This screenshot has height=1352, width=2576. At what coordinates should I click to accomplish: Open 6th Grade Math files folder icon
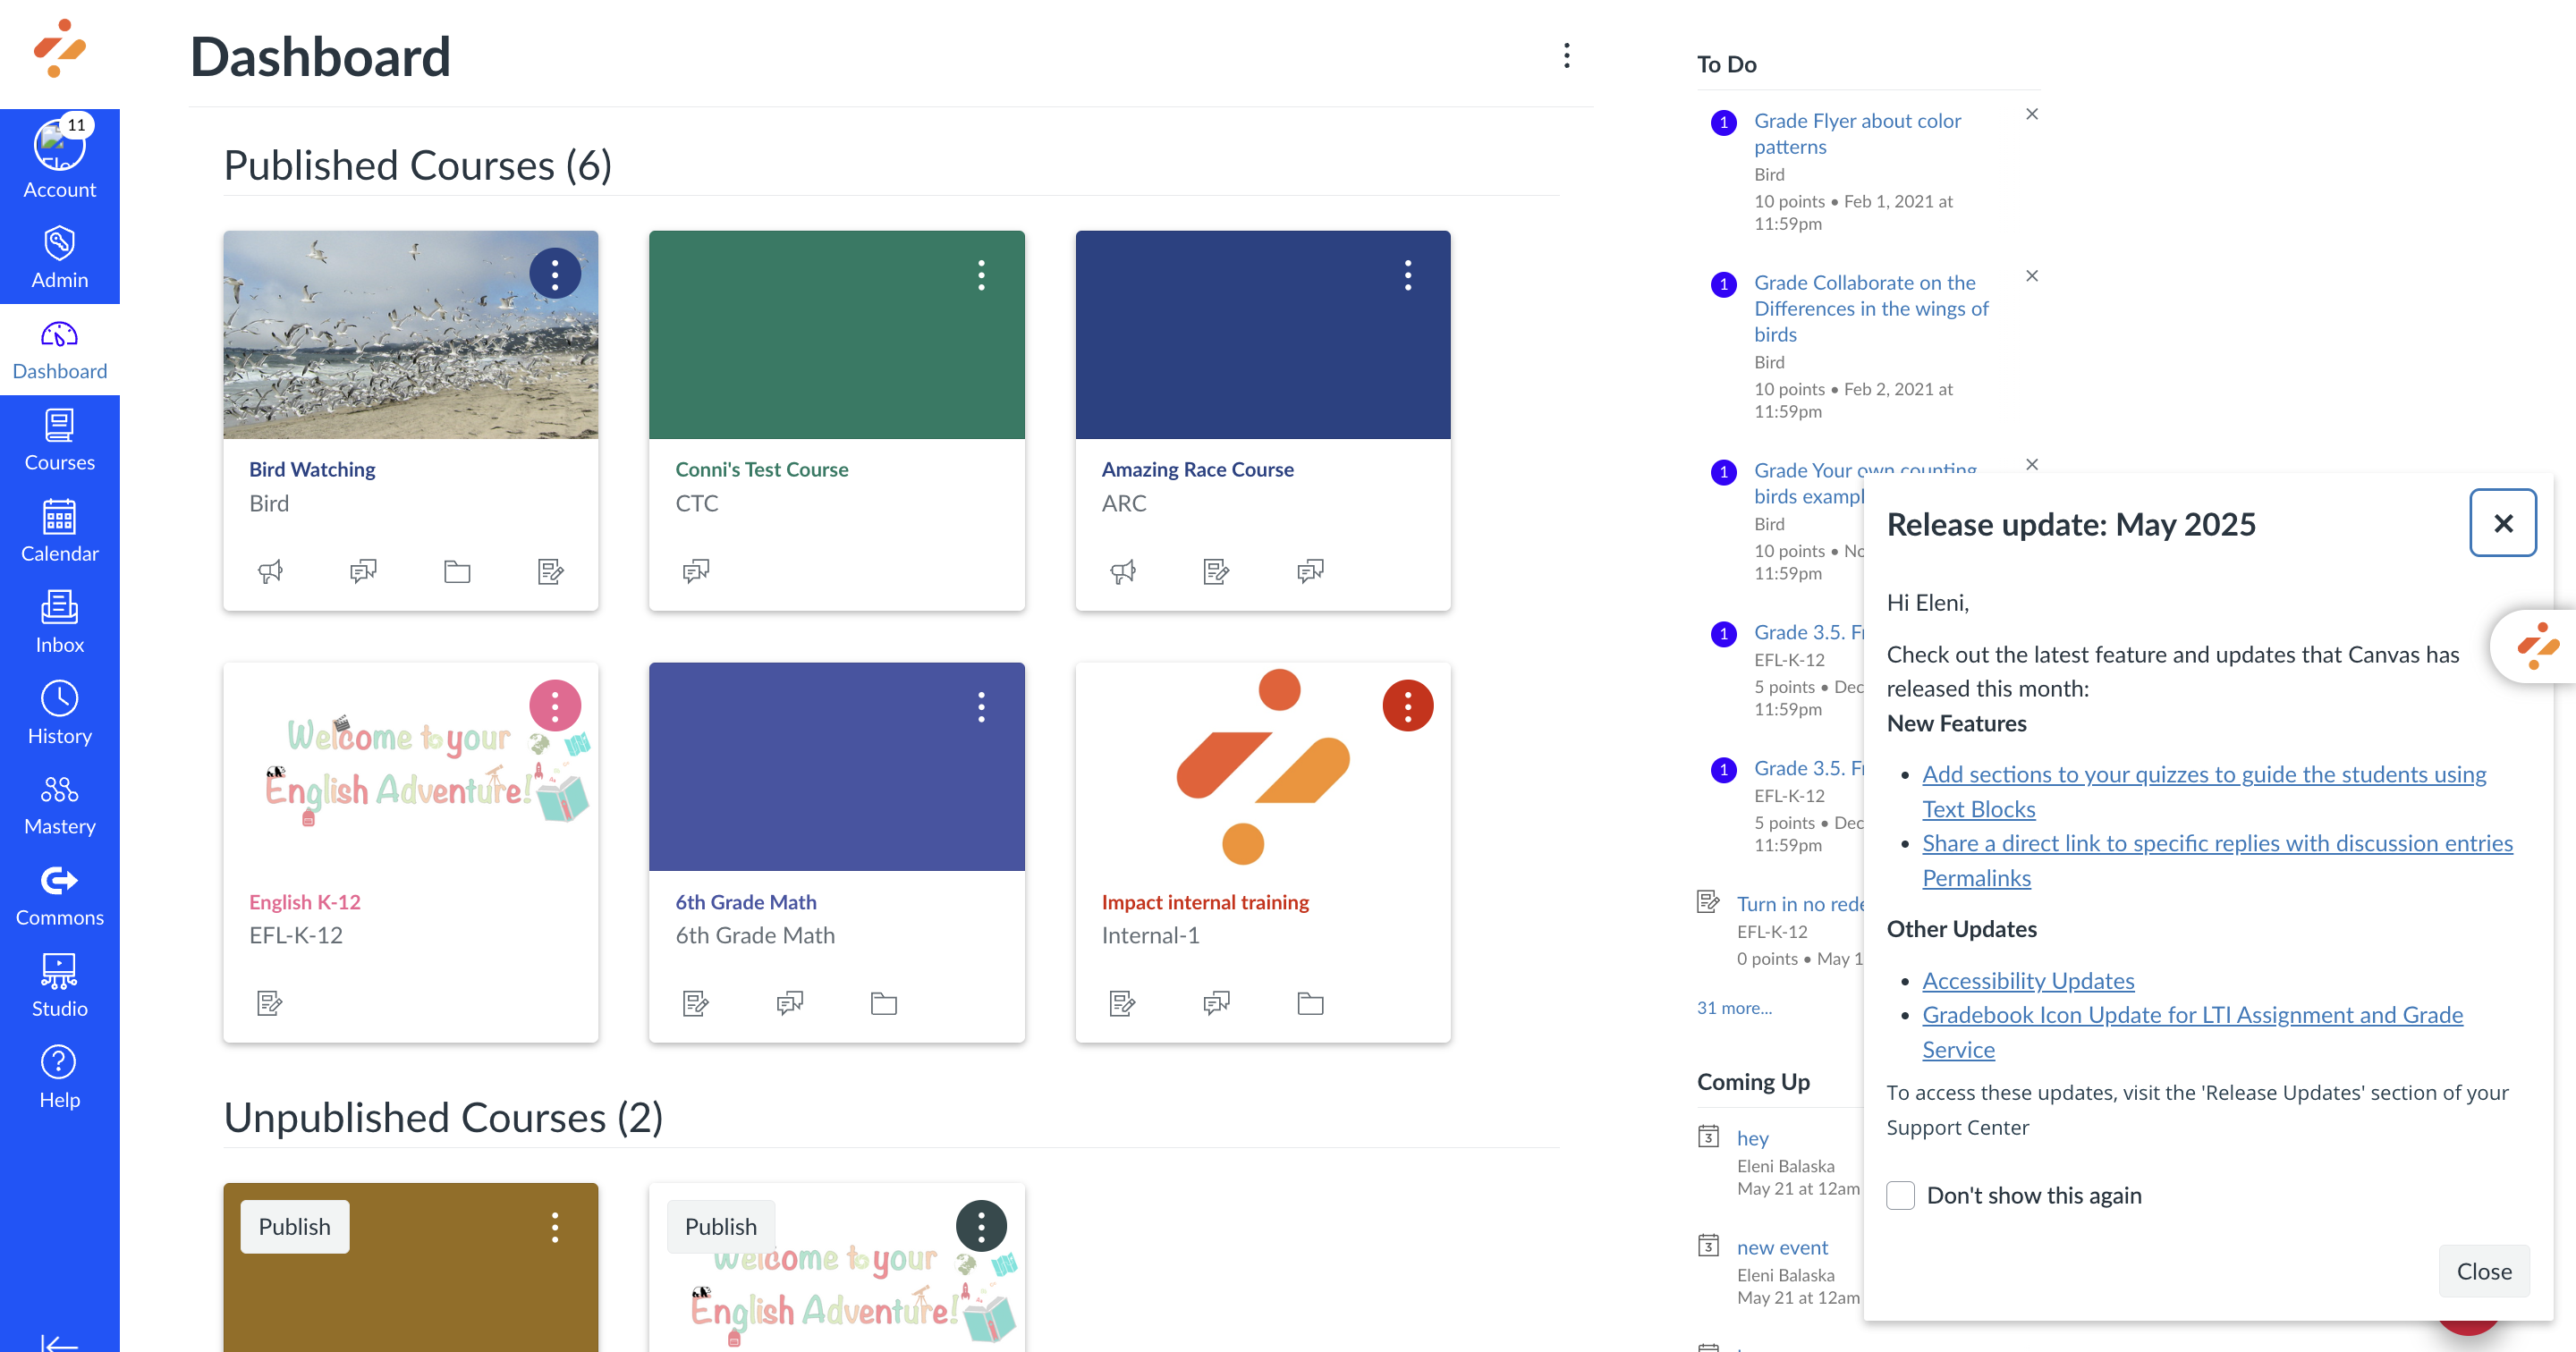883,1003
